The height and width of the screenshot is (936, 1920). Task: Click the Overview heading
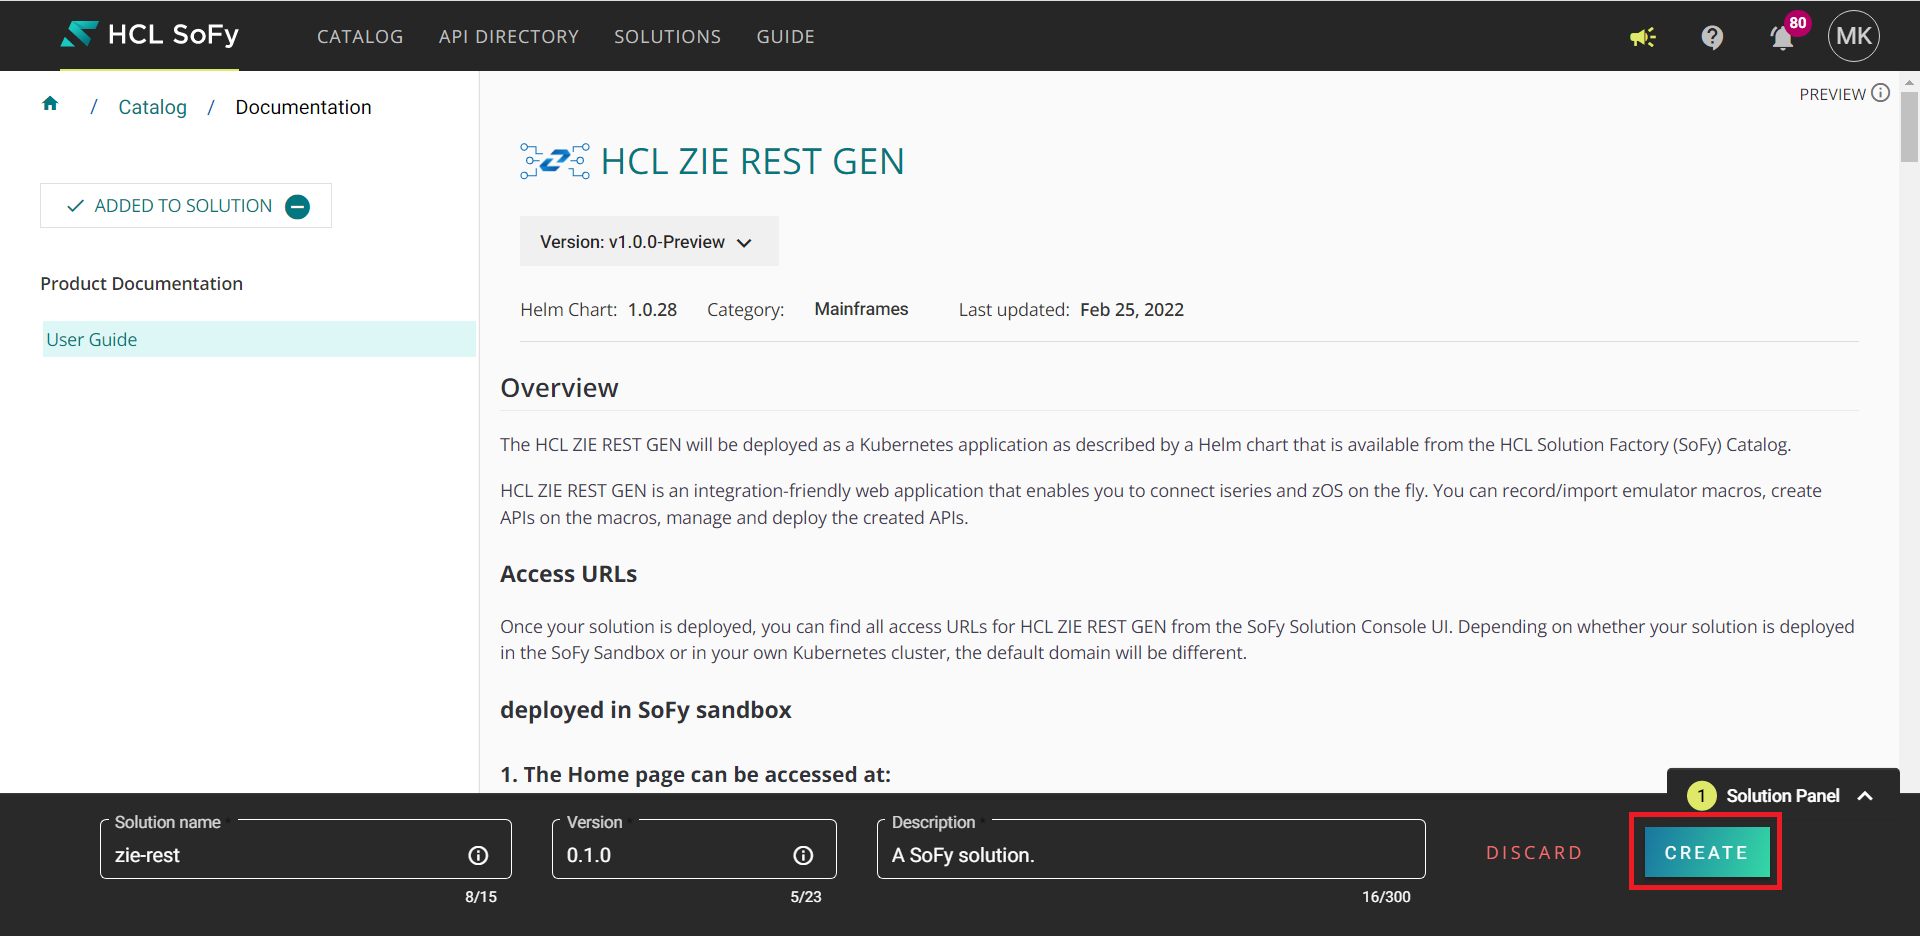coord(559,388)
